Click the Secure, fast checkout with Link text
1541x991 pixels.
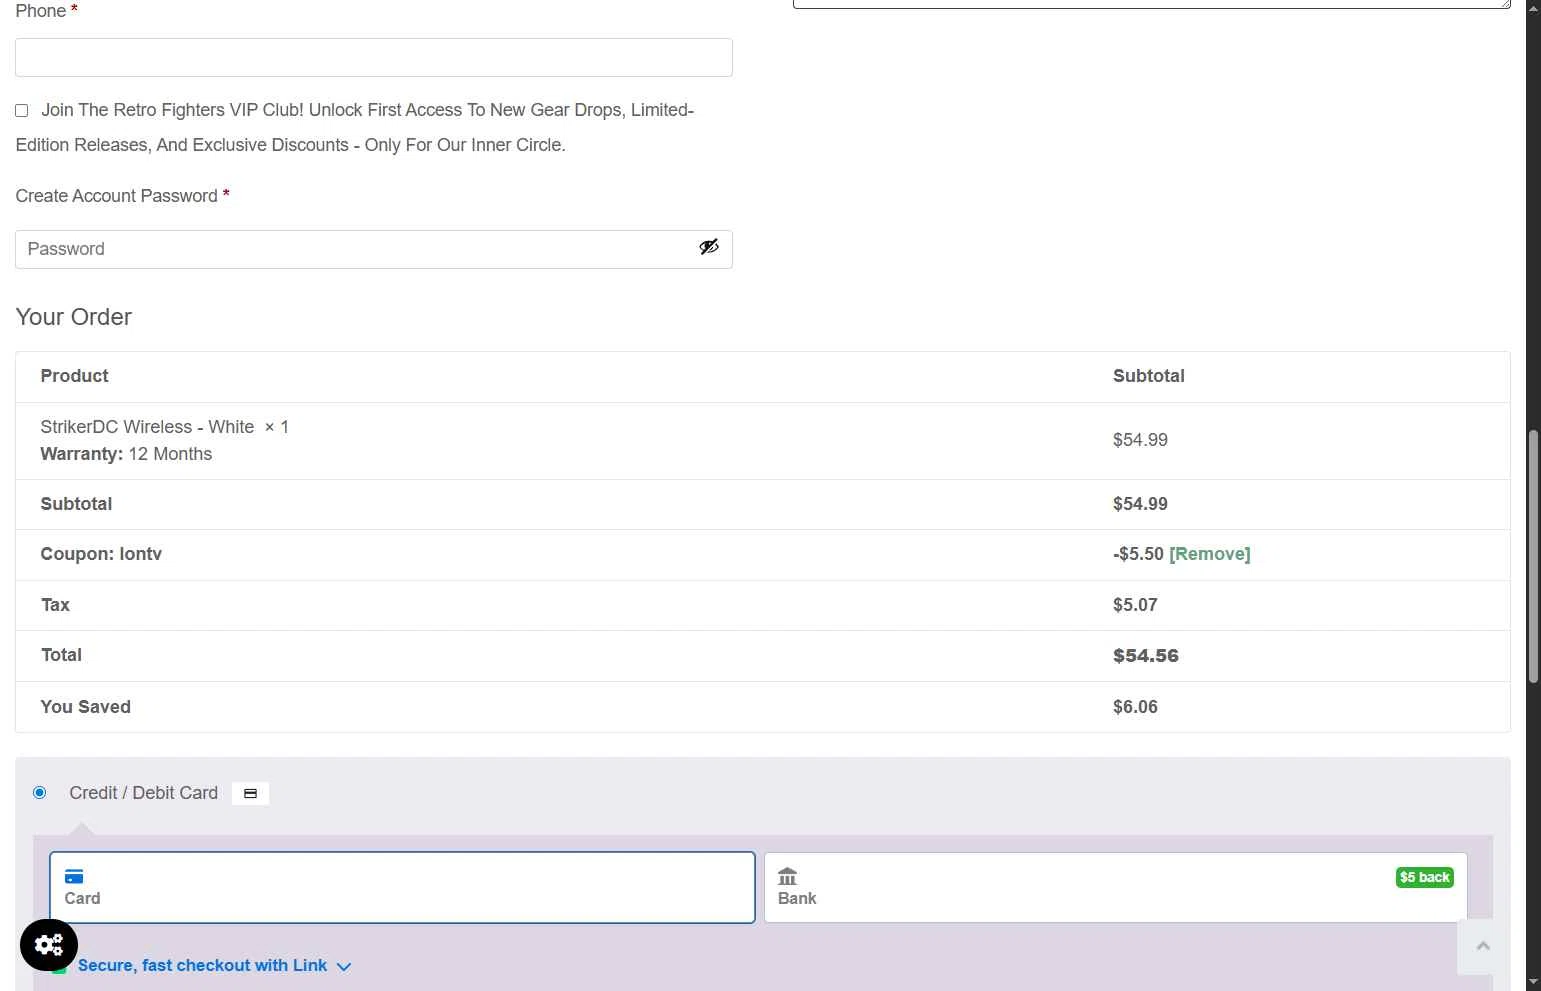tap(202, 965)
